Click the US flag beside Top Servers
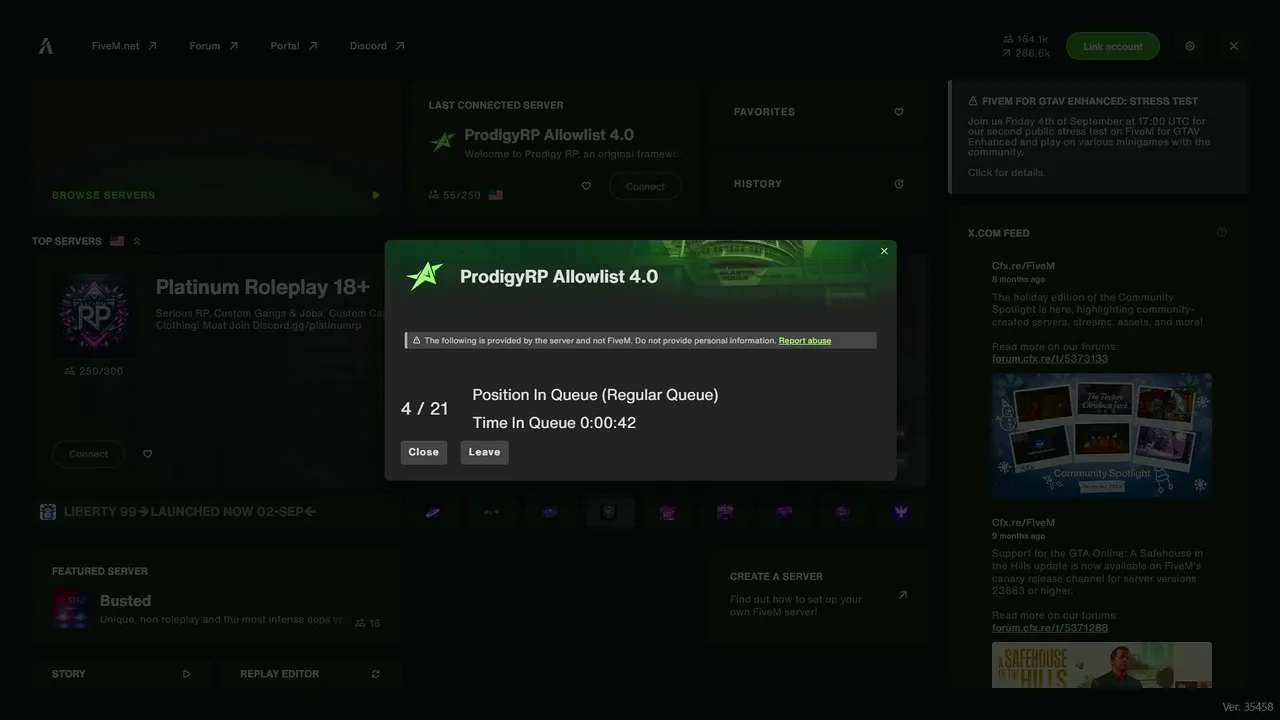Screen dimensions: 1280x720 click(x=117, y=241)
